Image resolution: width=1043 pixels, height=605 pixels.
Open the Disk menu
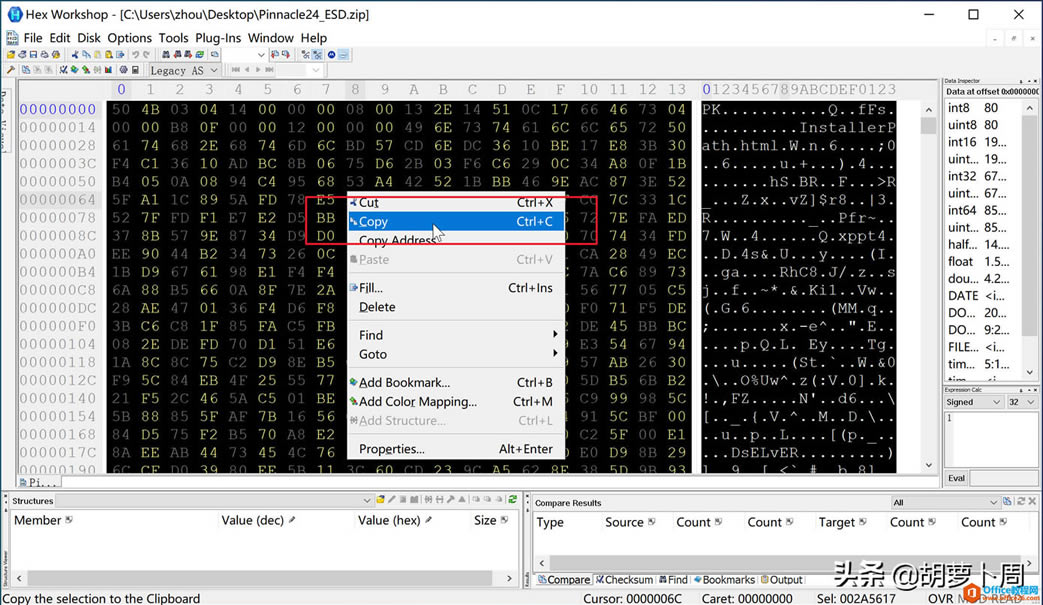[x=88, y=38]
